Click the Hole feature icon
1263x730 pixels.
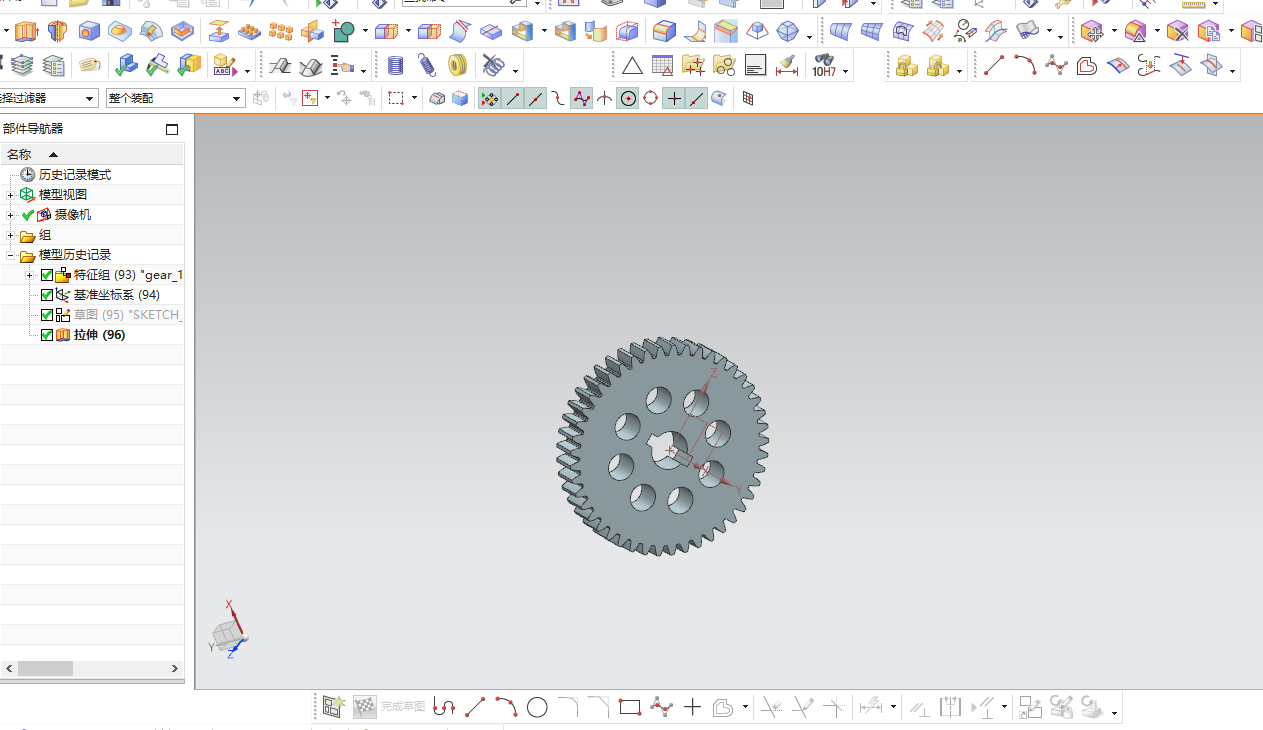[x=89, y=32]
